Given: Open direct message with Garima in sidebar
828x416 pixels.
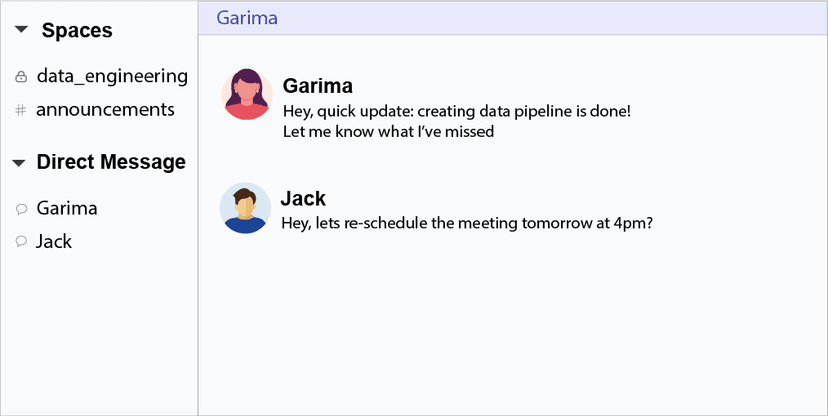Looking at the screenshot, I should pos(66,208).
